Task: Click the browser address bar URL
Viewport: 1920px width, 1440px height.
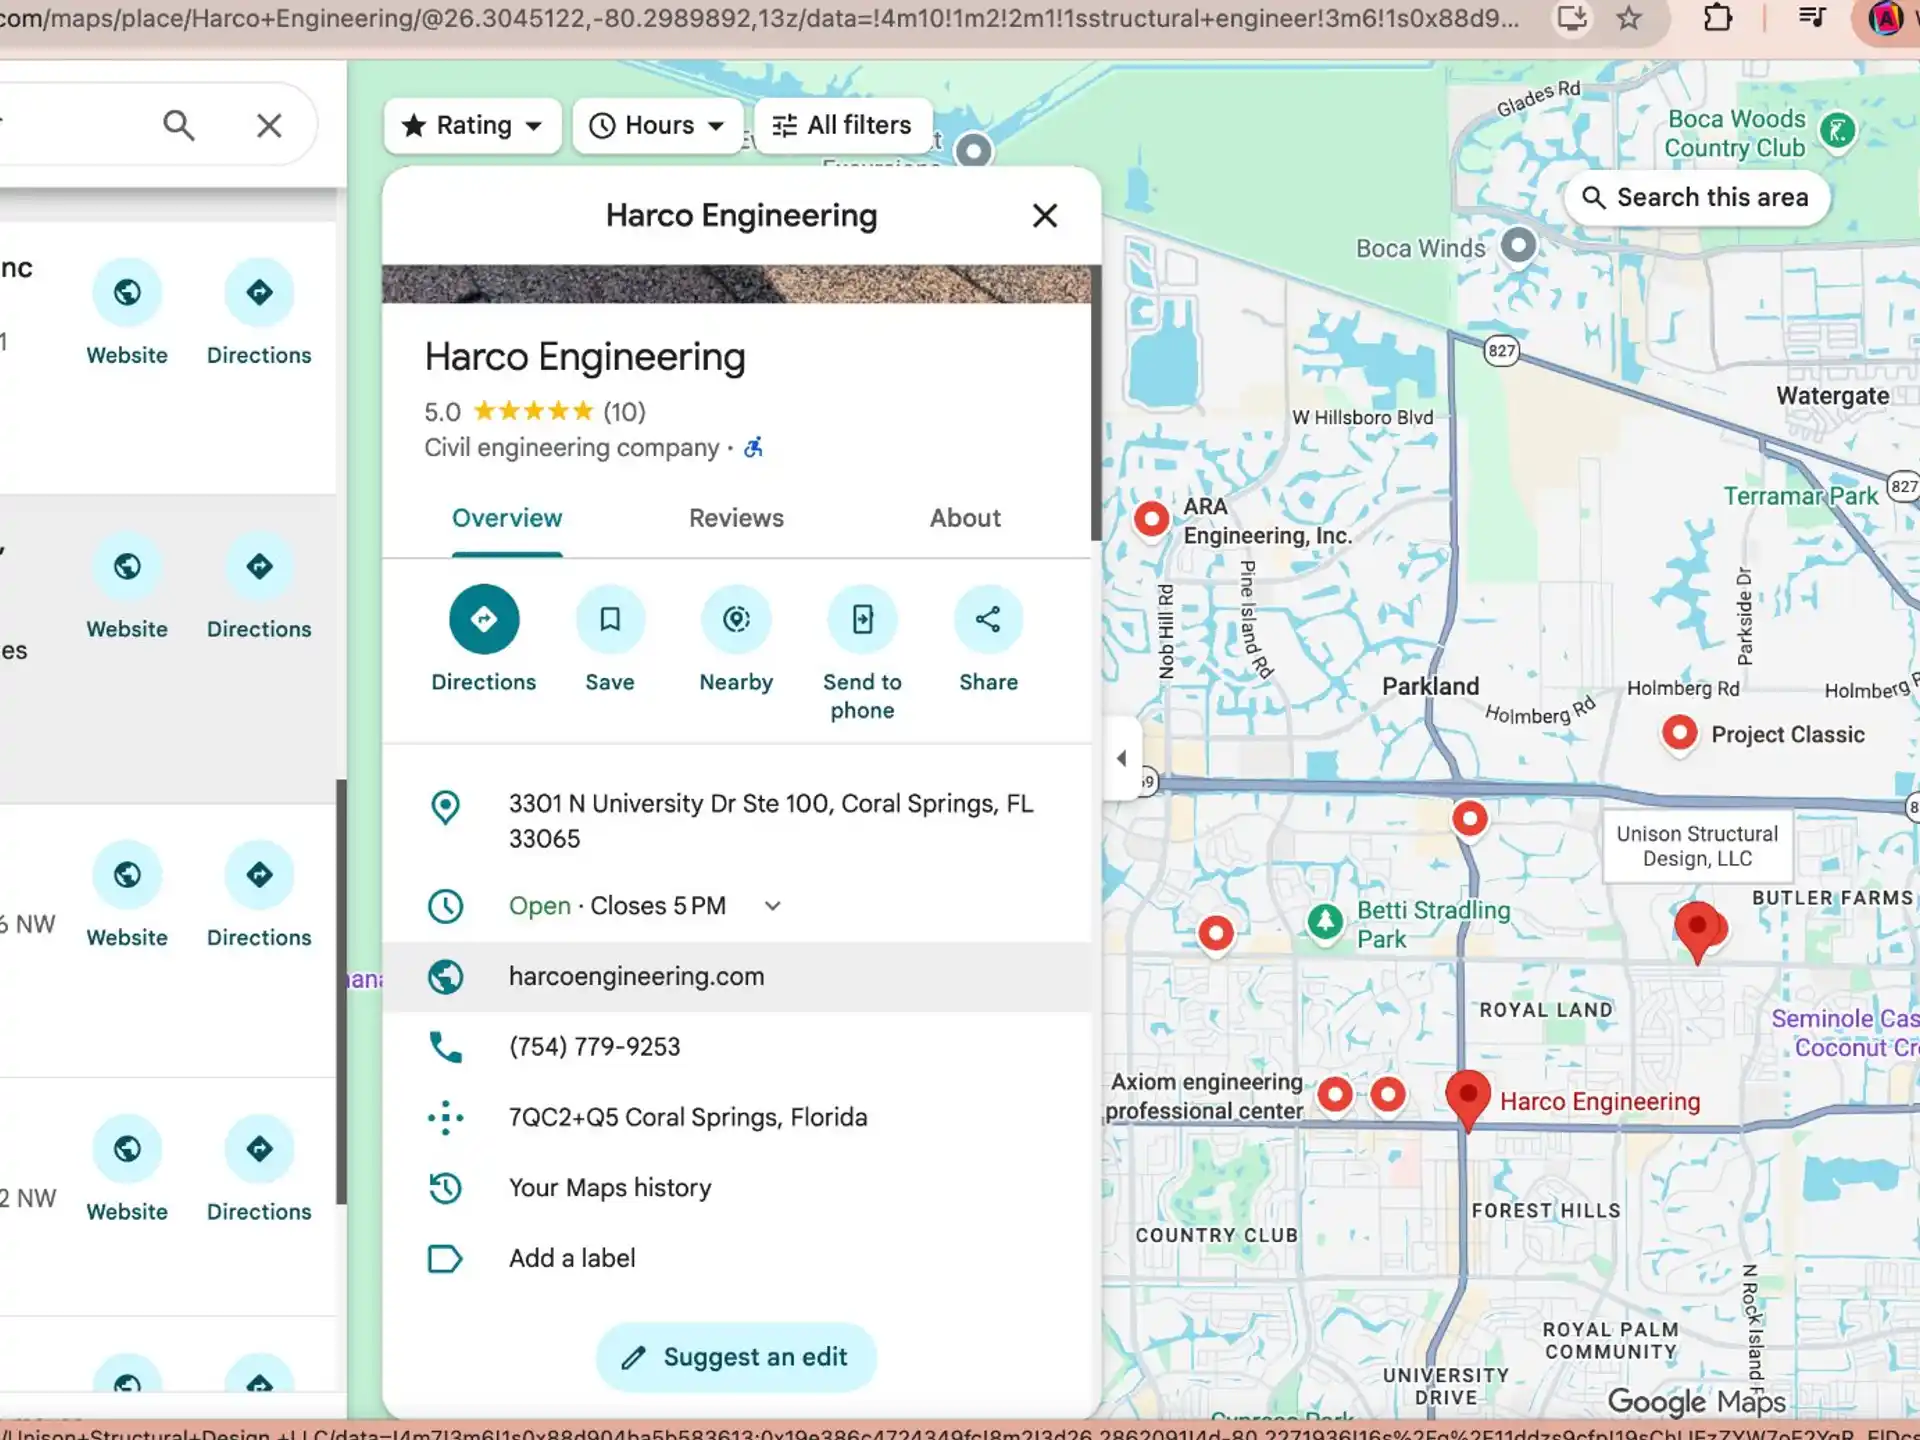Action: pos(760,18)
